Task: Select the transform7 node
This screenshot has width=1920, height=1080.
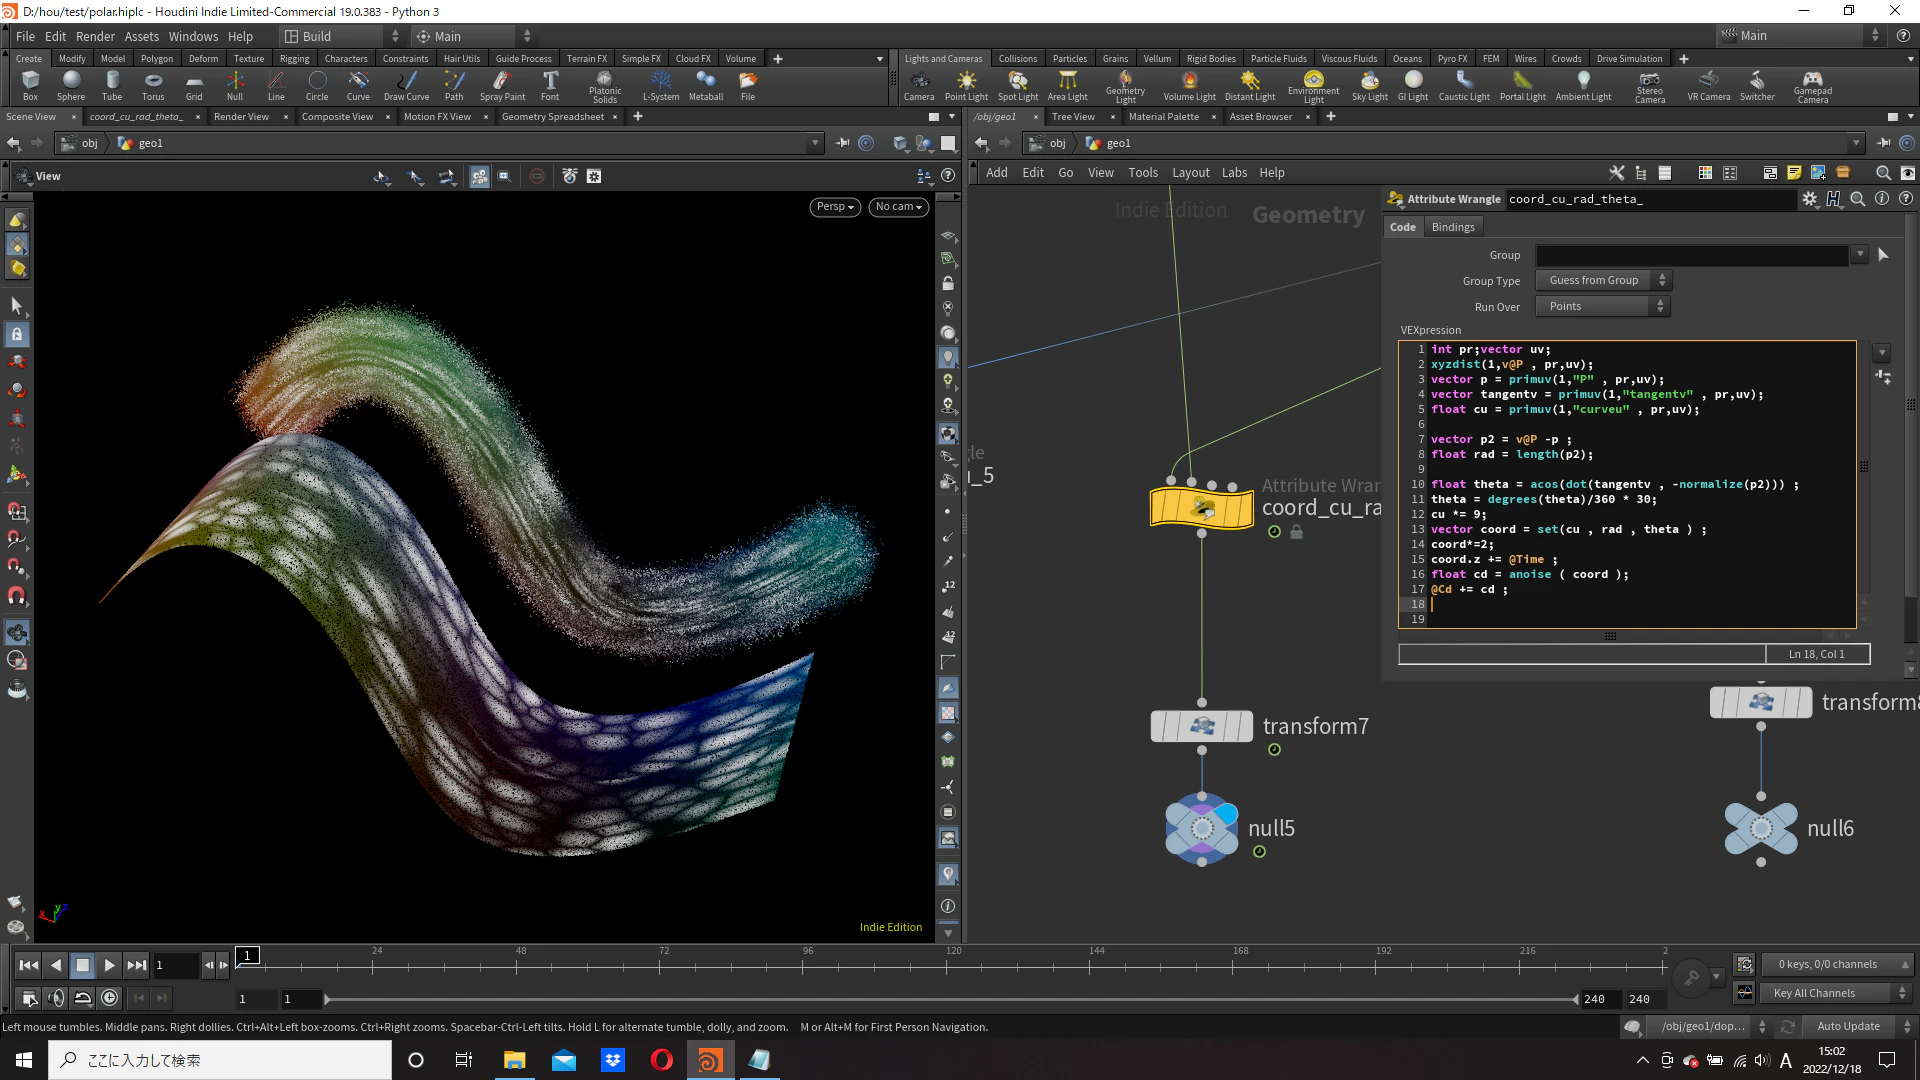Action: tap(1201, 726)
